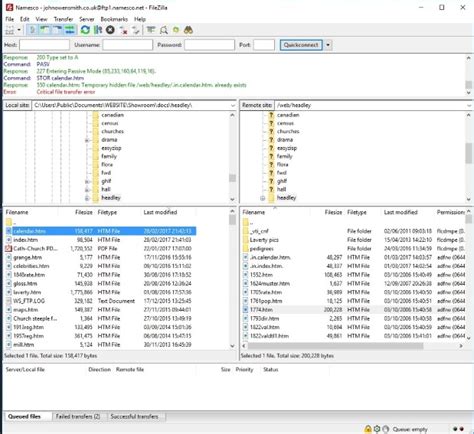This screenshot has height=434, width=474.
Task: Search files with binoculars icon
Action: point(188,30)
